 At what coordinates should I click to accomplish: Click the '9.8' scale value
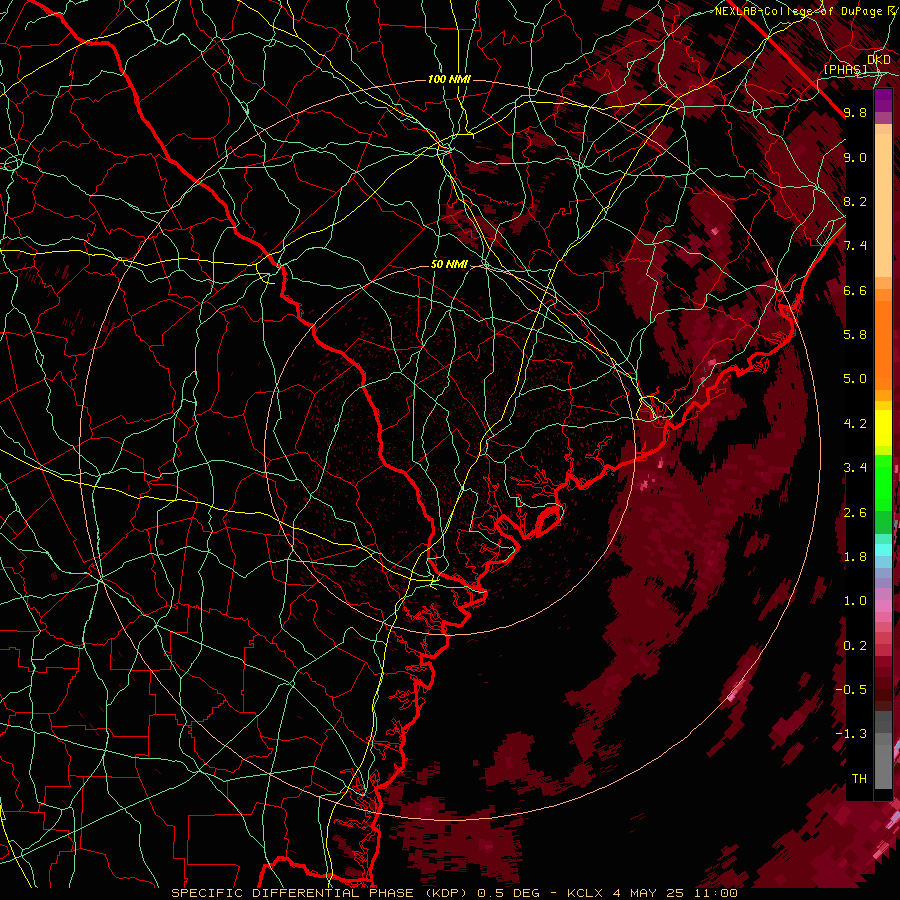coord(855,112)
